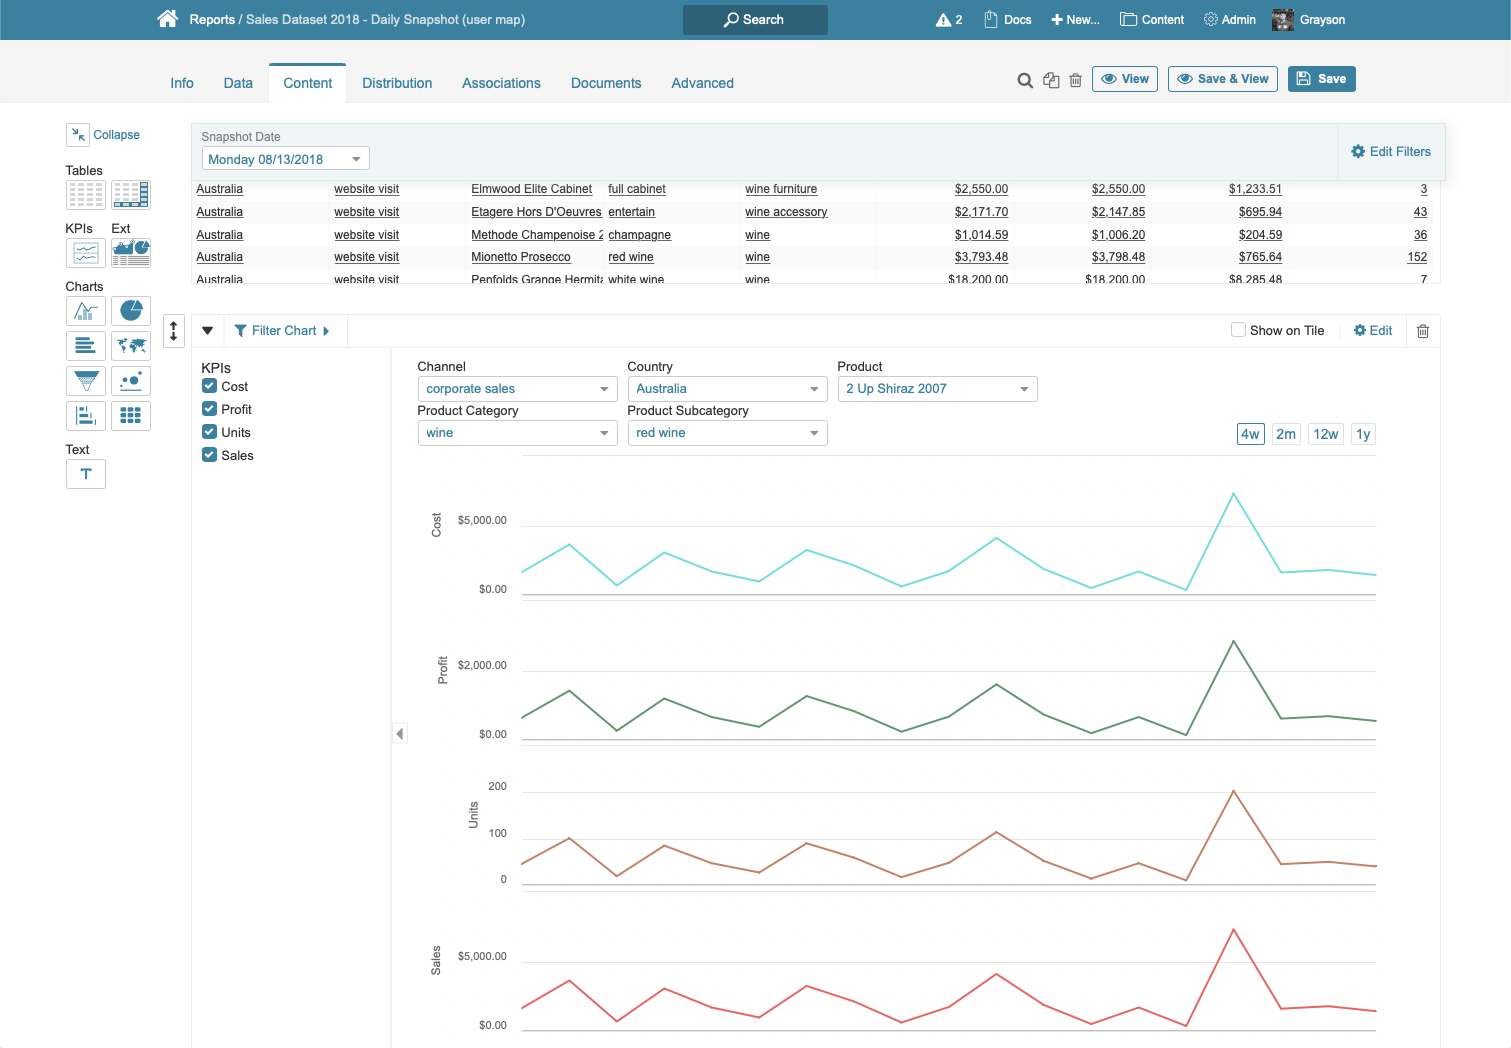Open the Associations tab
Viewport: 1511px width, 1048px height.
(x=501, y=83)
